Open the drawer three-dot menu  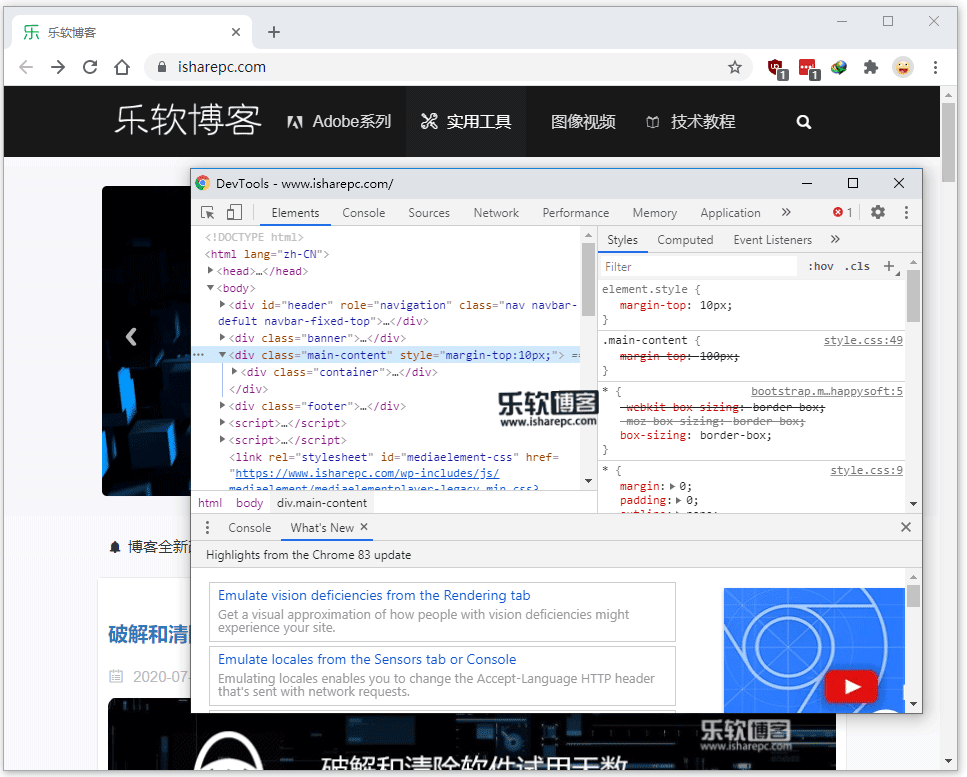click(207, 528)
